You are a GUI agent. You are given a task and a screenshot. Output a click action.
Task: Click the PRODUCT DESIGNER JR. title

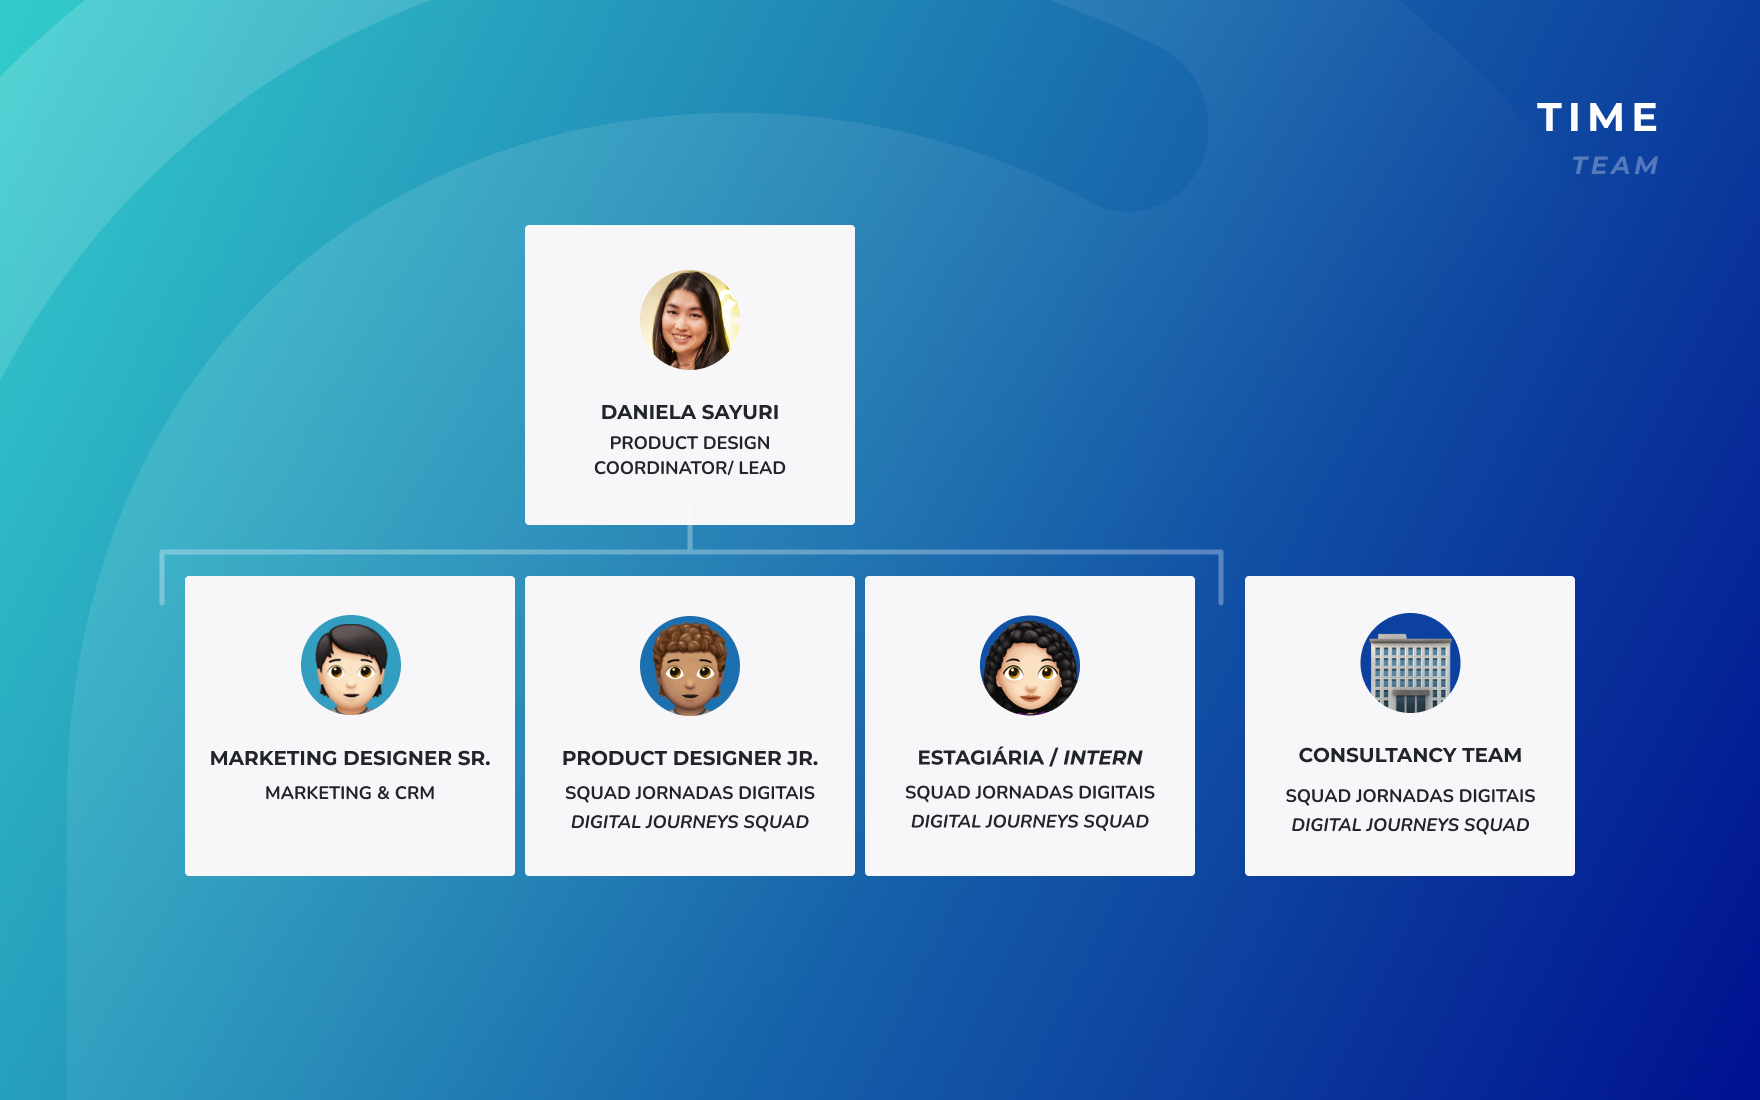[690, 758]
